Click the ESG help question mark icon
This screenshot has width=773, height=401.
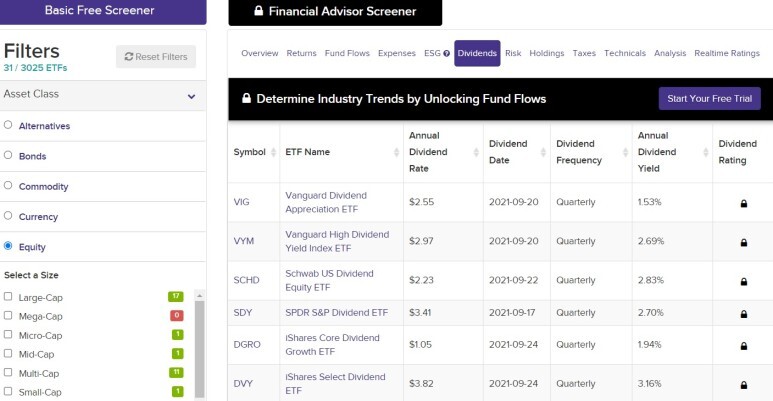coord(446,53)
